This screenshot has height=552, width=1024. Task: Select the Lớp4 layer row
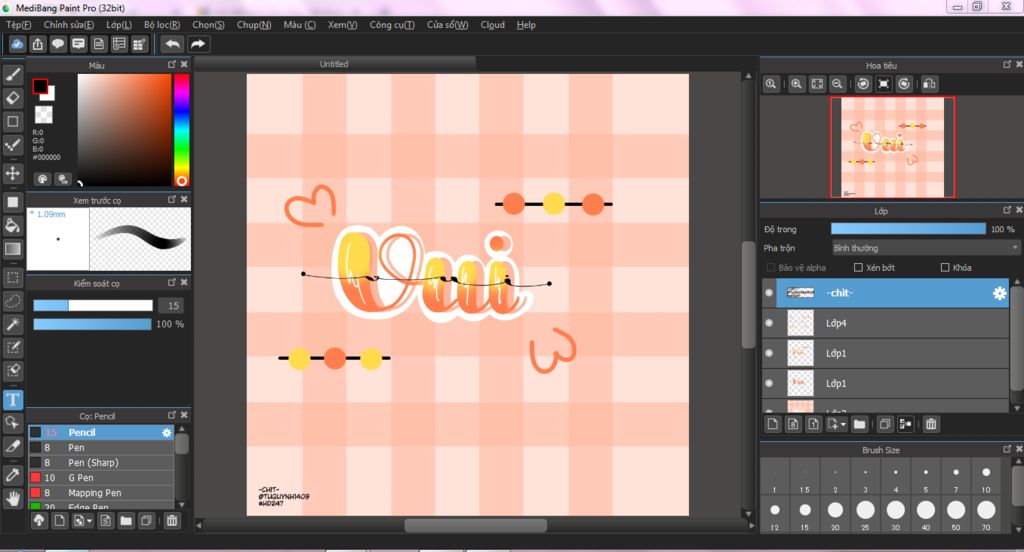[892, 323]
